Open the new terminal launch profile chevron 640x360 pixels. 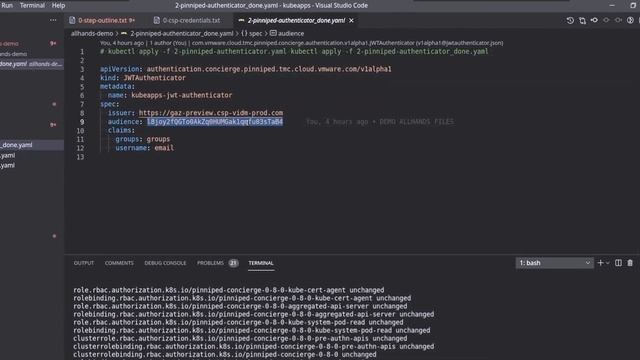point(607,263)
